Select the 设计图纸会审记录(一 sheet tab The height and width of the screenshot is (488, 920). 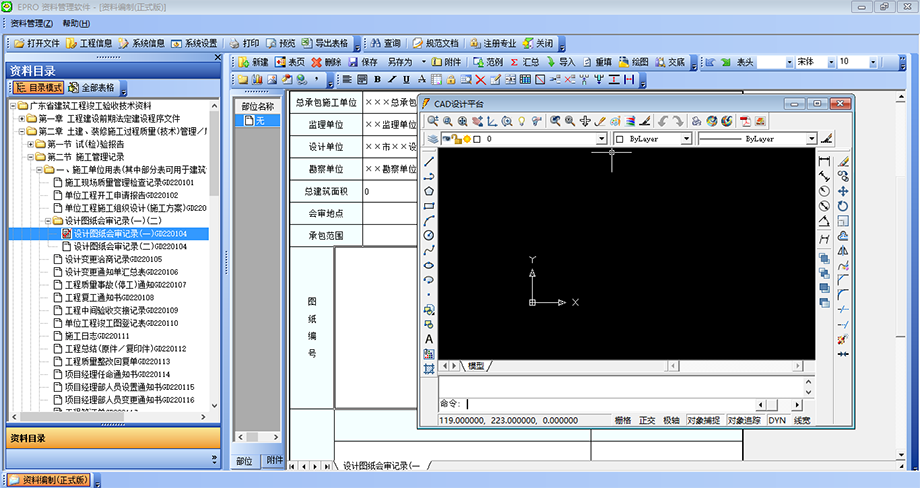point(381,466)
